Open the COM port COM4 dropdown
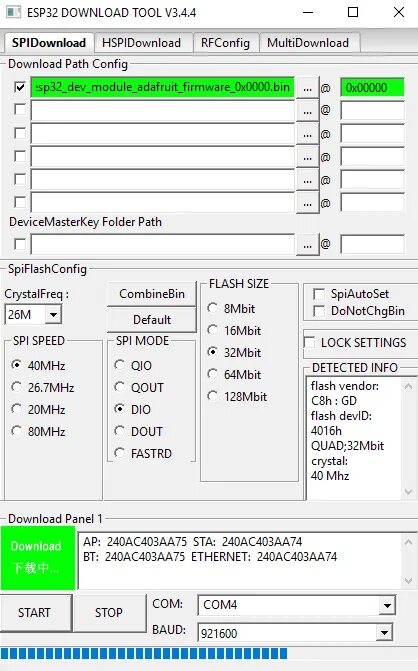This screenshot has width=418, height=671. 387,605
